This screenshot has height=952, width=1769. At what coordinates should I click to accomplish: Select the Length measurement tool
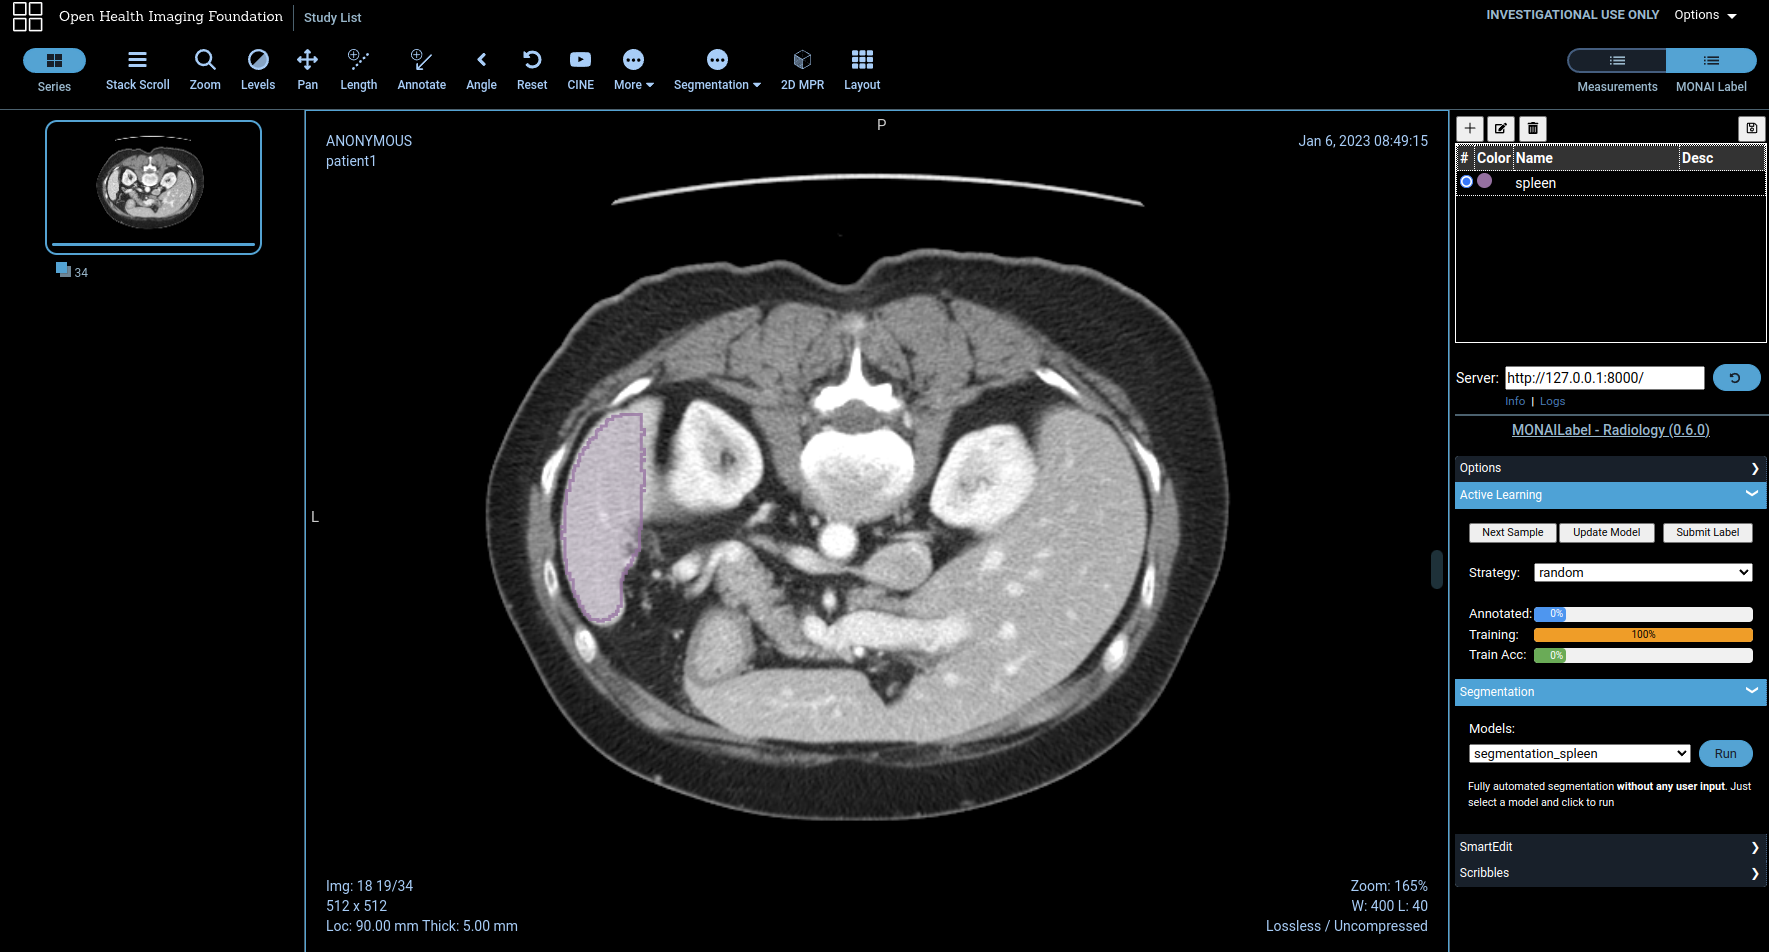(359, 70)
